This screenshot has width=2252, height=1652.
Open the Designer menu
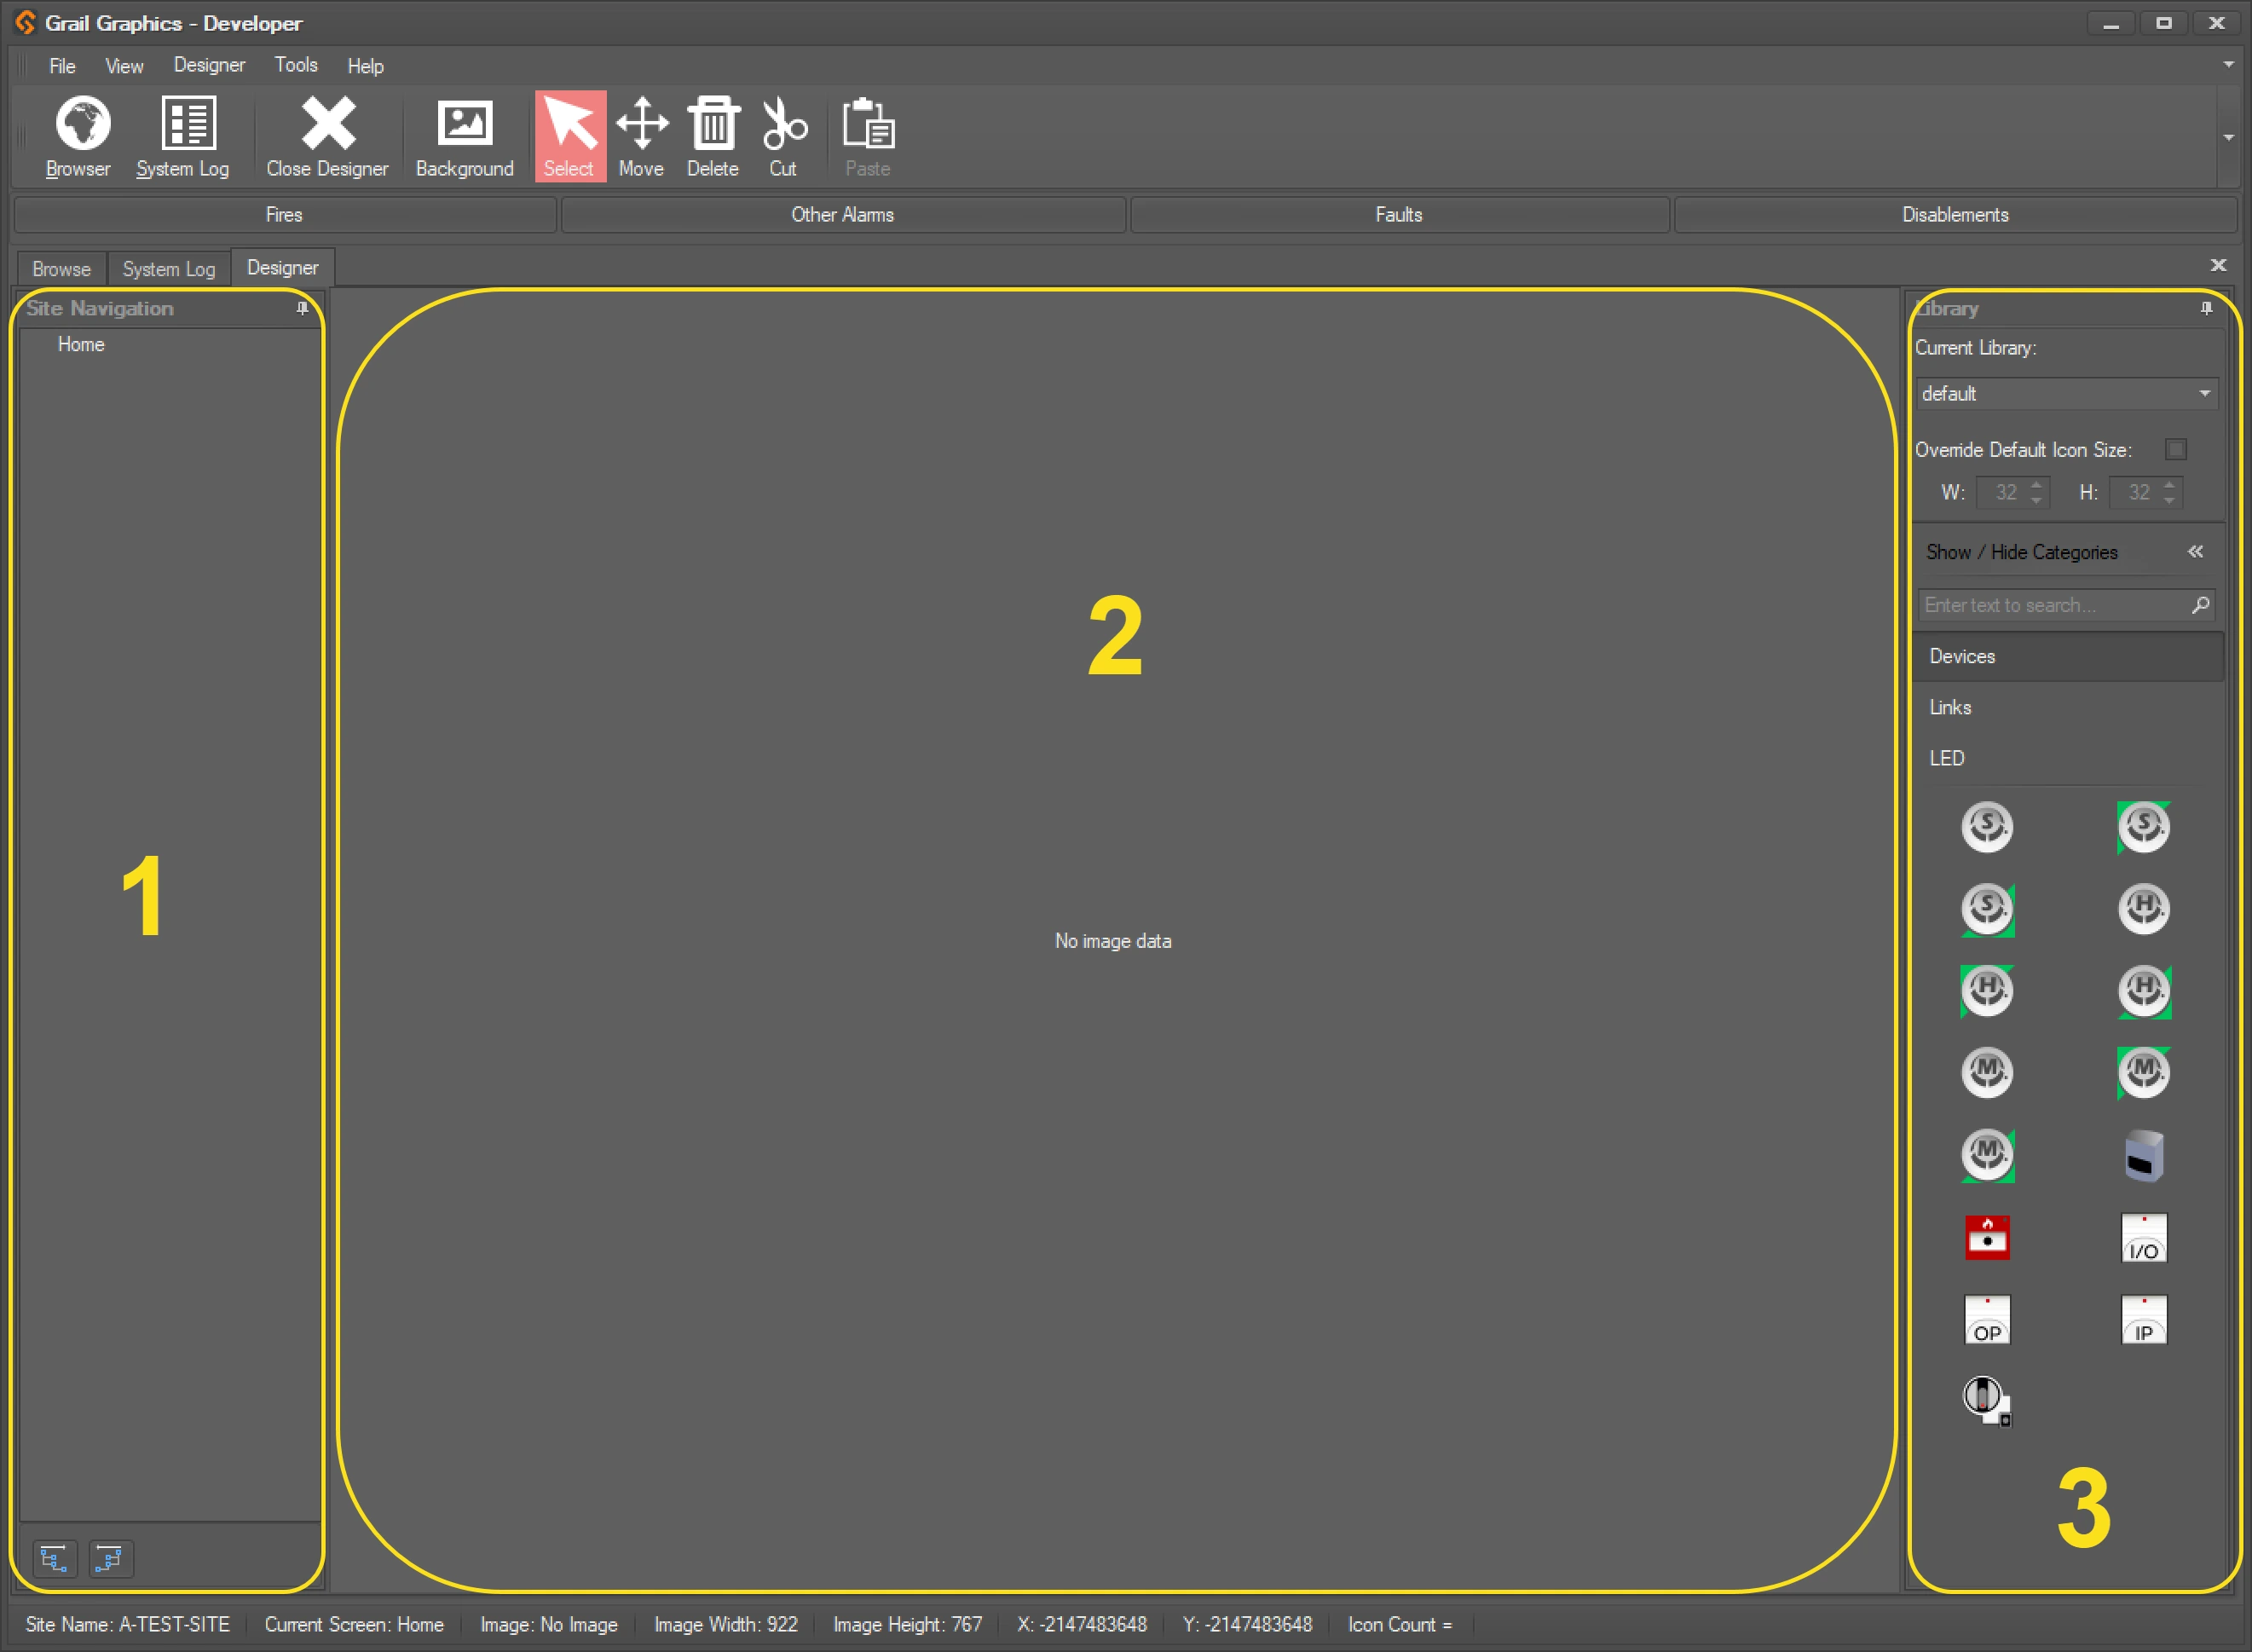209,65
